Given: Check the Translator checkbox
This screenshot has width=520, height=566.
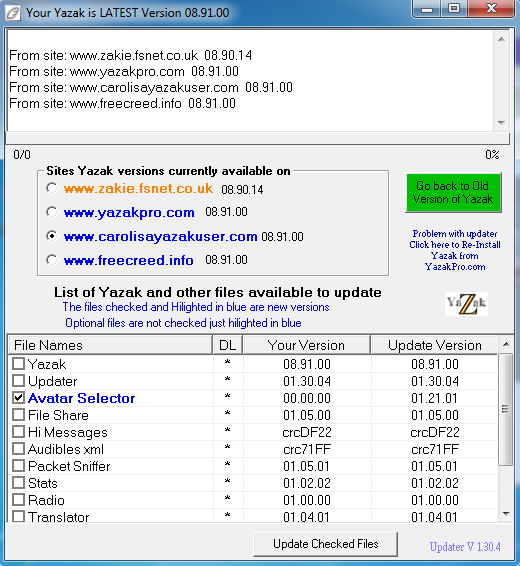Looking at the screenshot, I should click(18, 516).
